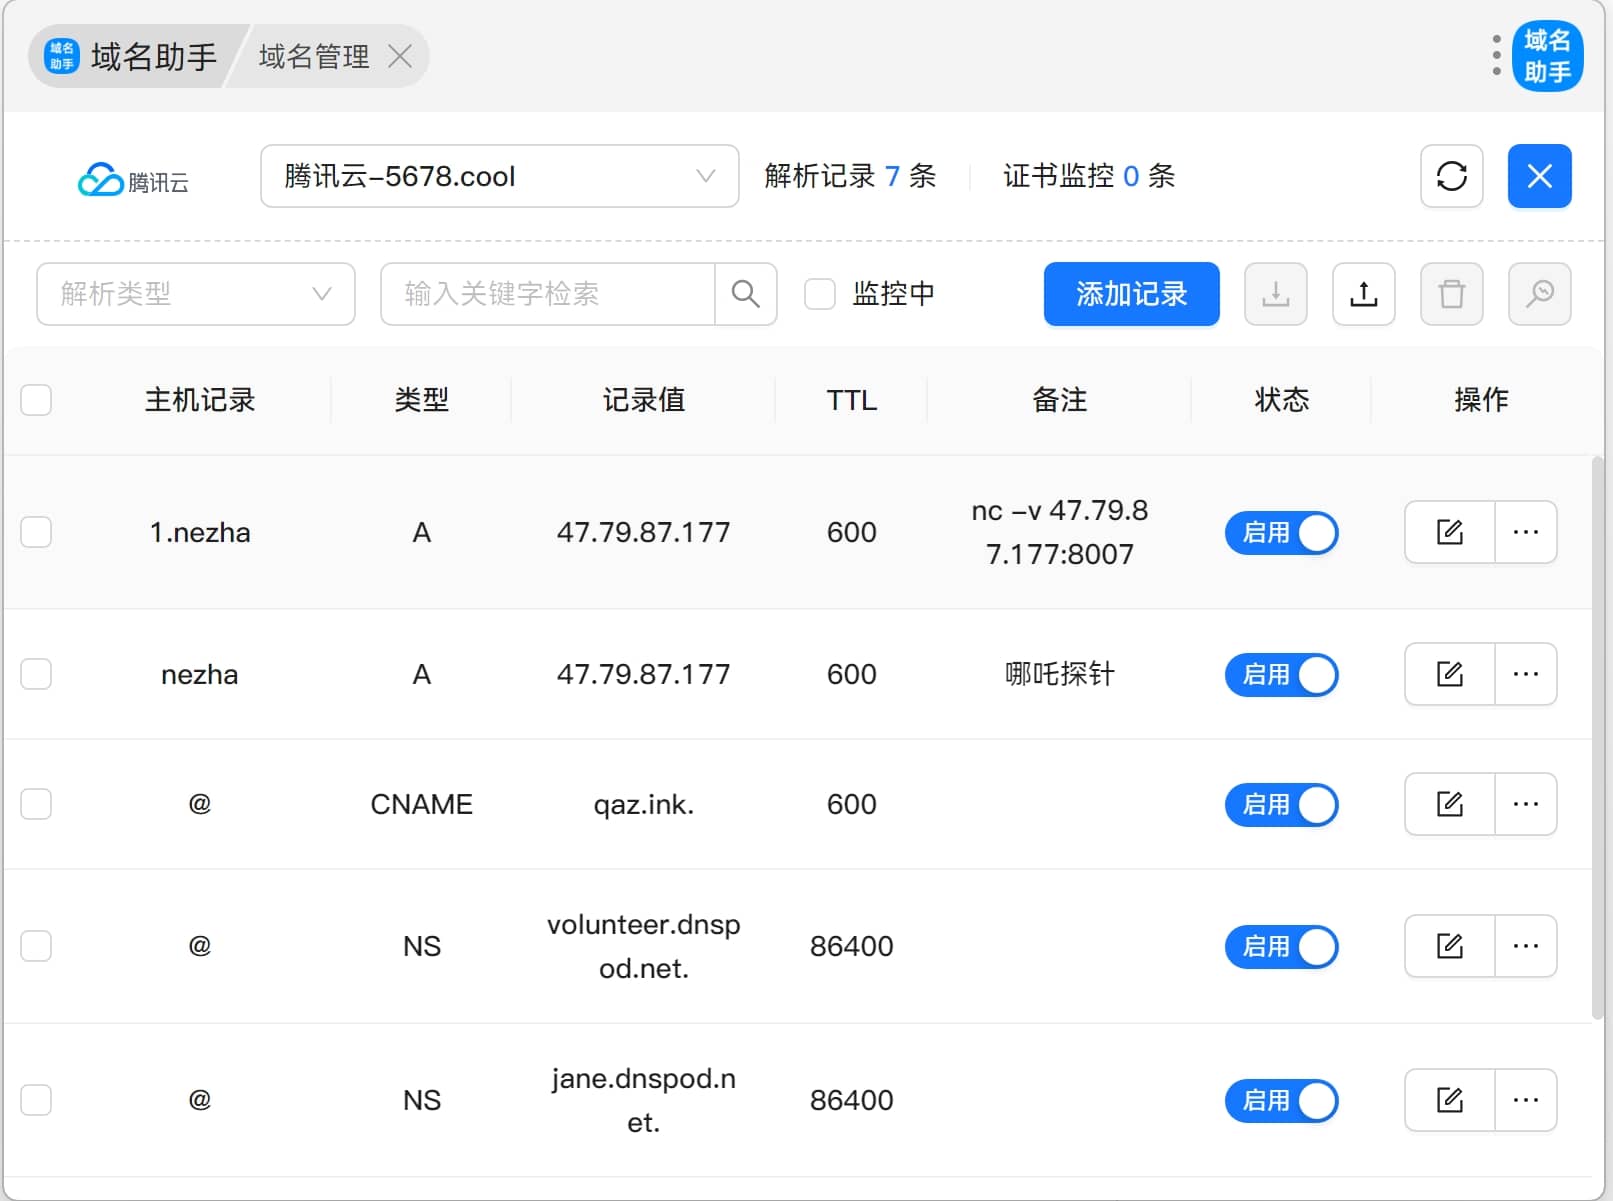
Task: Open the 腾讯云-5678.cool domain dropdown
Action: [499, 176]
